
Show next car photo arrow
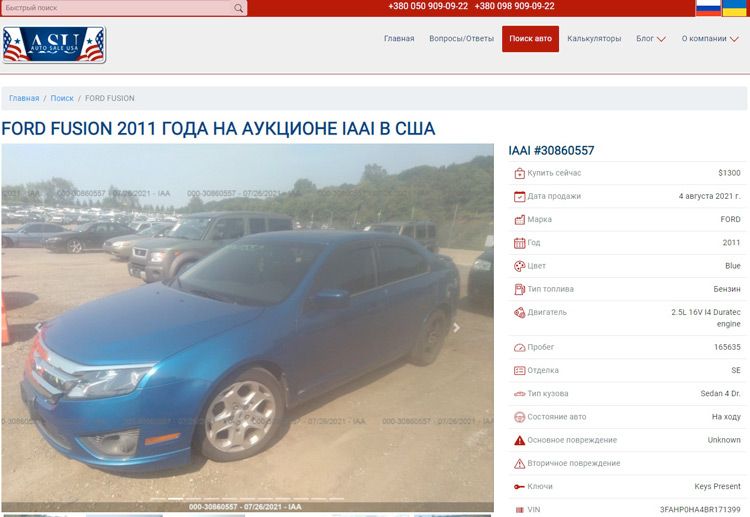pyautogui.click(x=456, y=328)
